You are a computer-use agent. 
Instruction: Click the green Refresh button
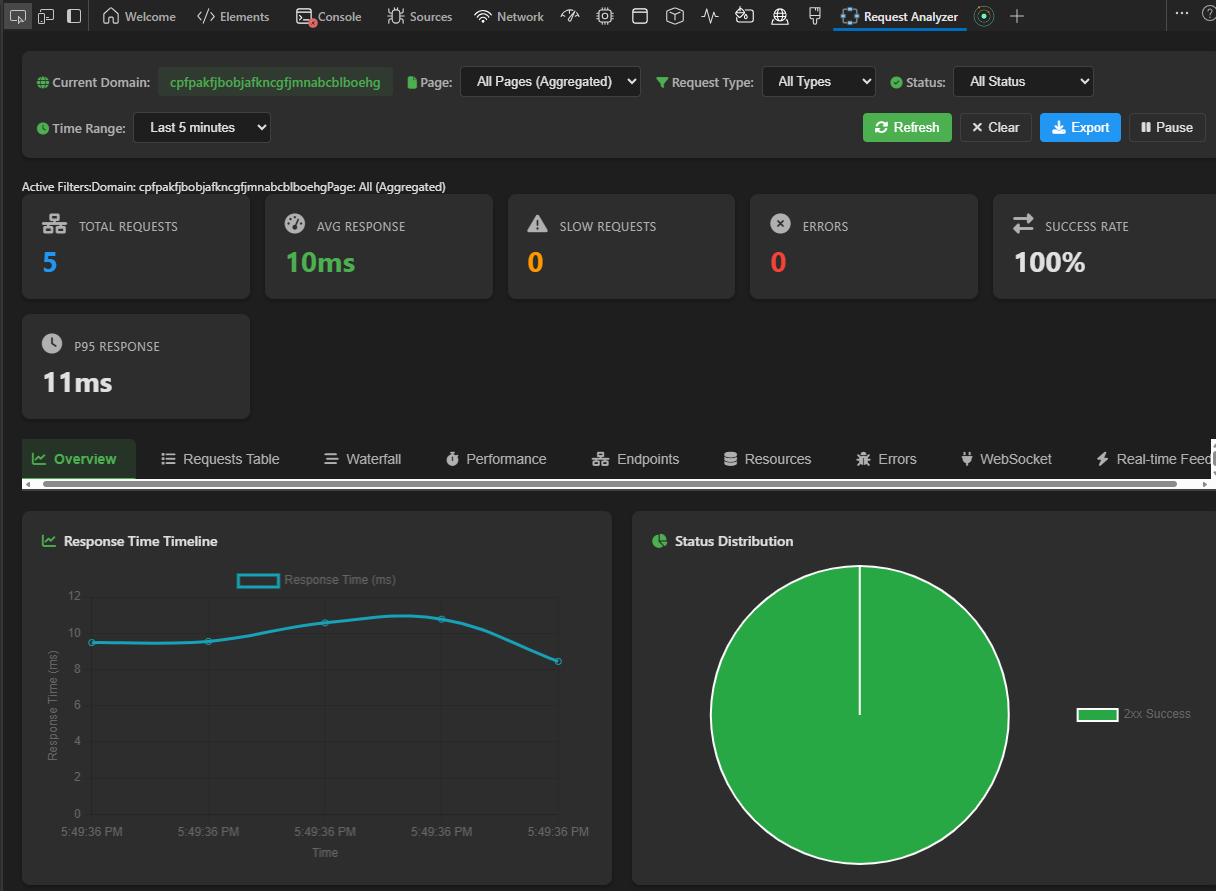(x=907, y=127)
